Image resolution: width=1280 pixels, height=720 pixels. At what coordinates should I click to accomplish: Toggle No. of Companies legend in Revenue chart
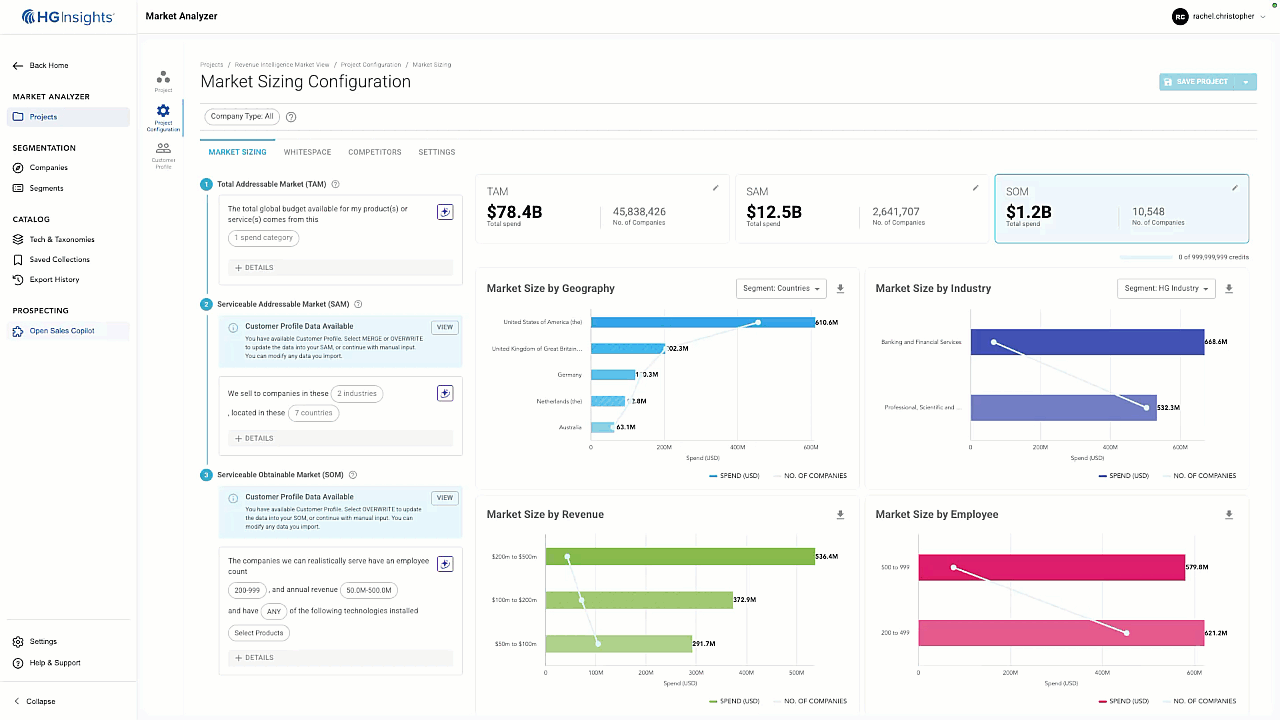(810, 701)
